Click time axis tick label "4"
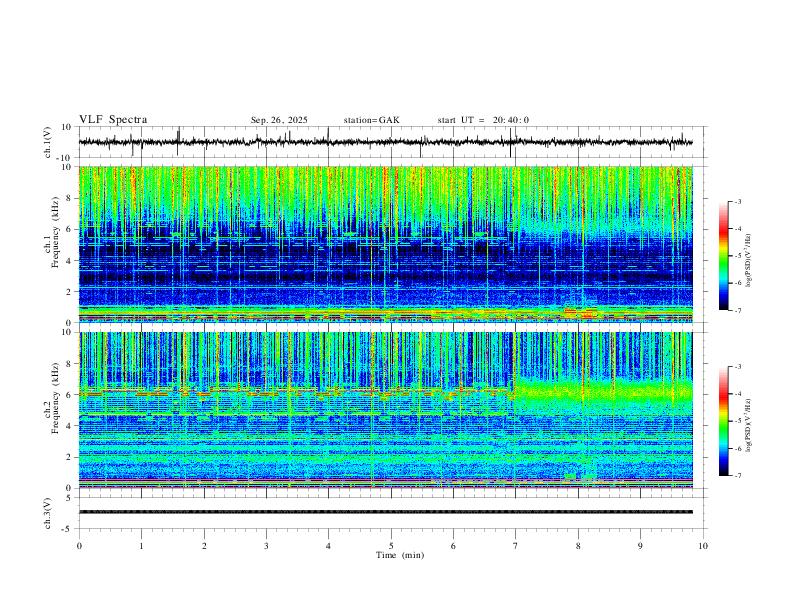This screenshot has width=792, height=612. tap(328, 546)
